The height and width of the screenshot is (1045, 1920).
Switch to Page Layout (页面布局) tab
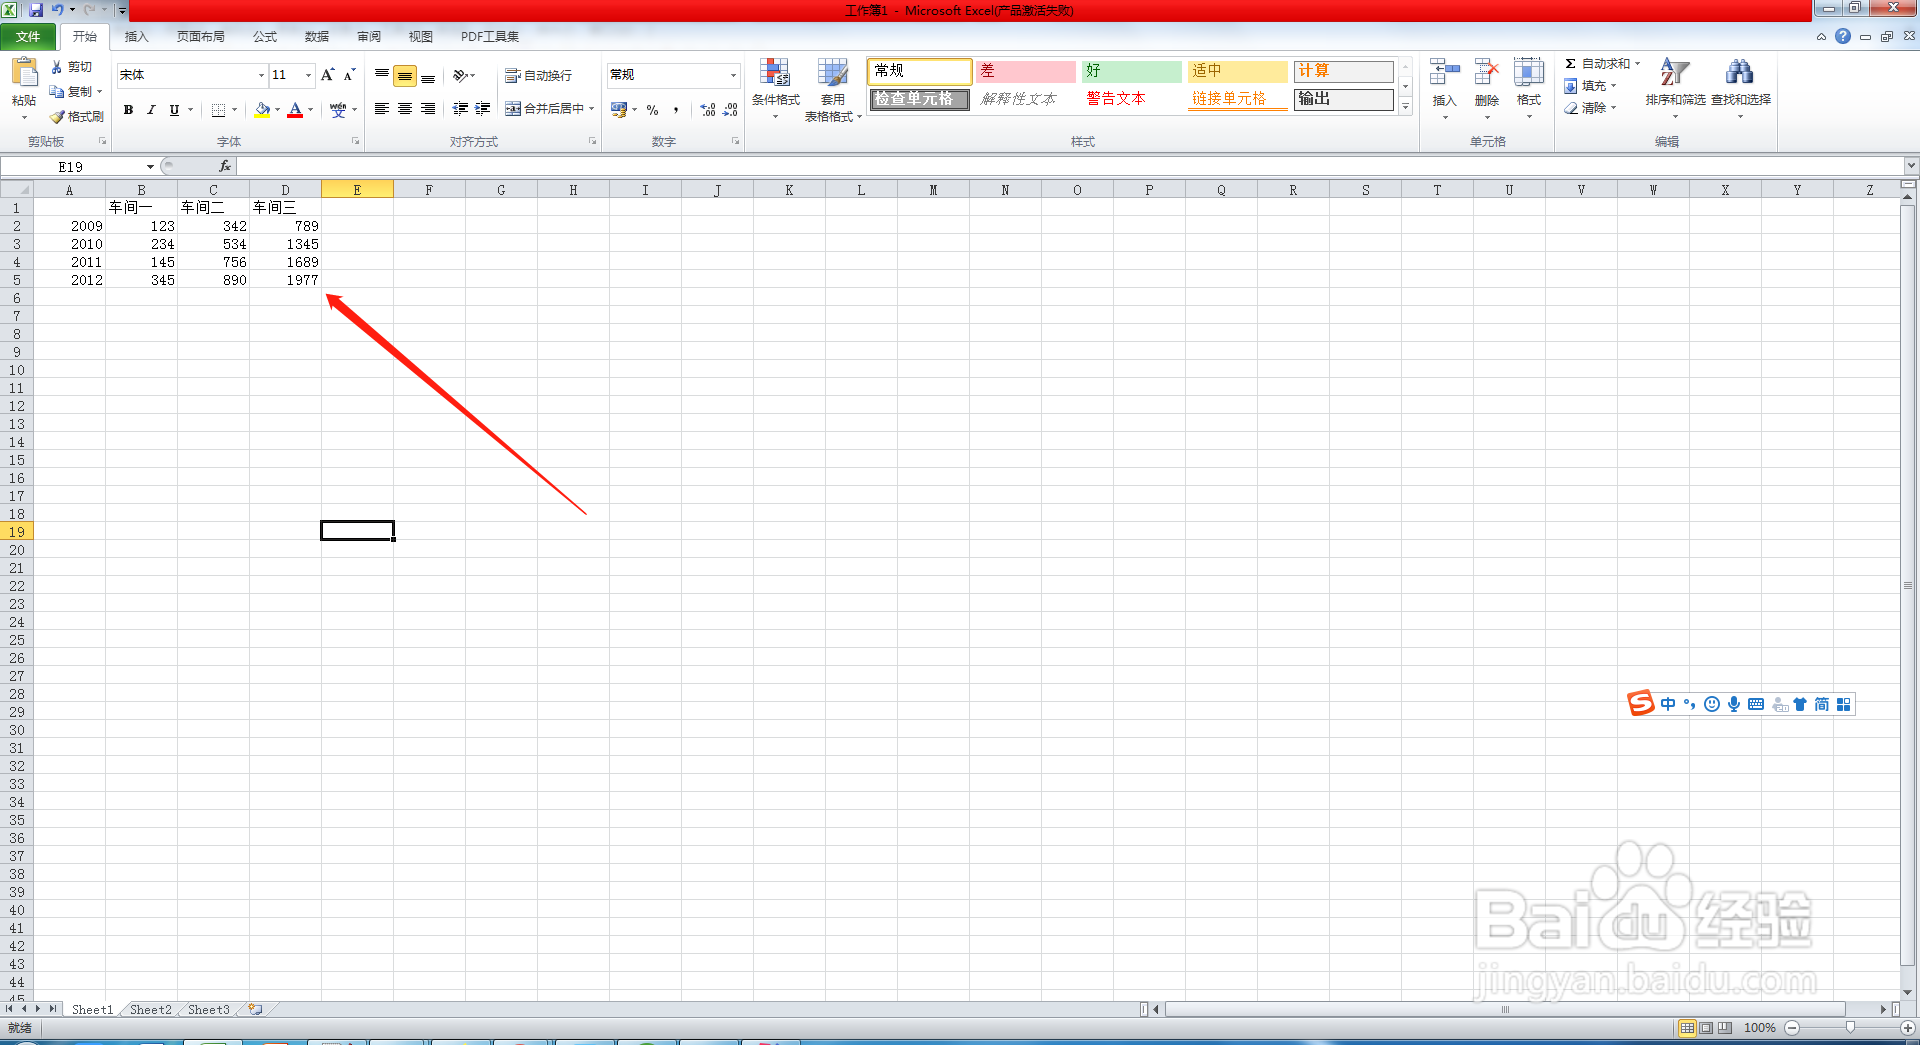[201, 37]
